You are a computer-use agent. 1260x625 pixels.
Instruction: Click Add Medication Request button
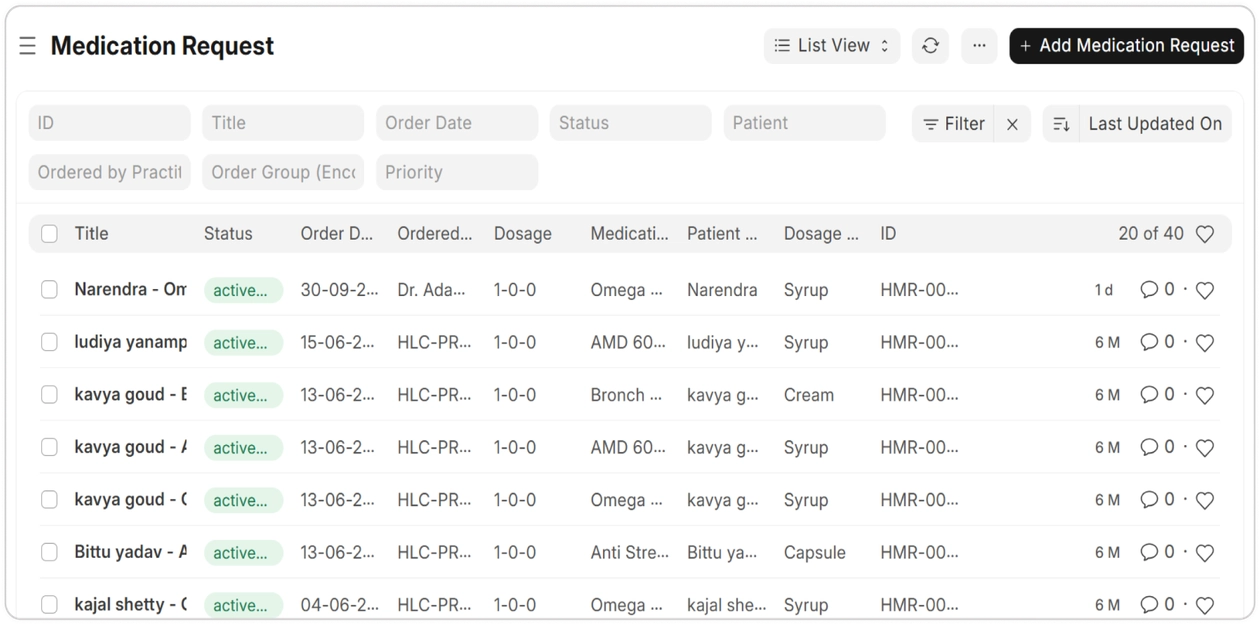pos(1126,46)
